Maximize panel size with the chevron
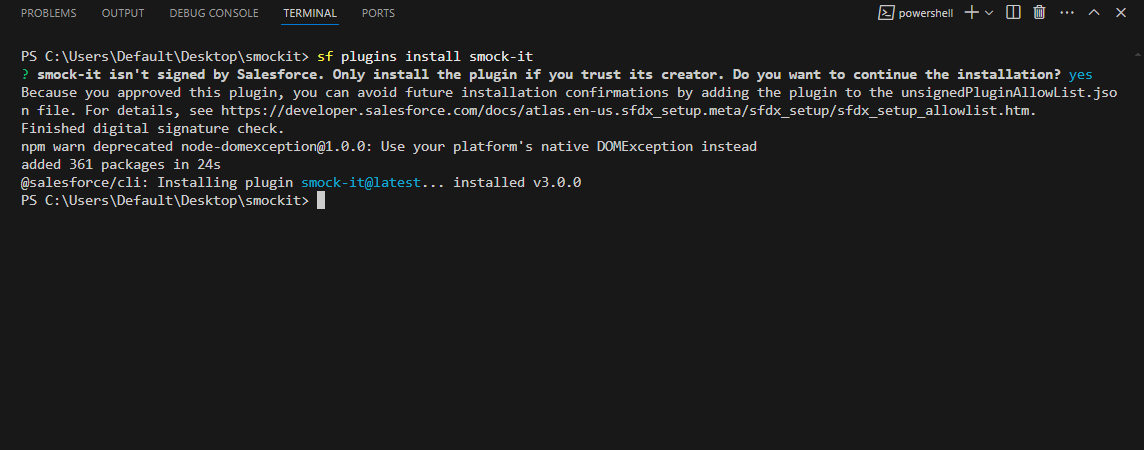 pyautogui.click(x=1094, y=12)
